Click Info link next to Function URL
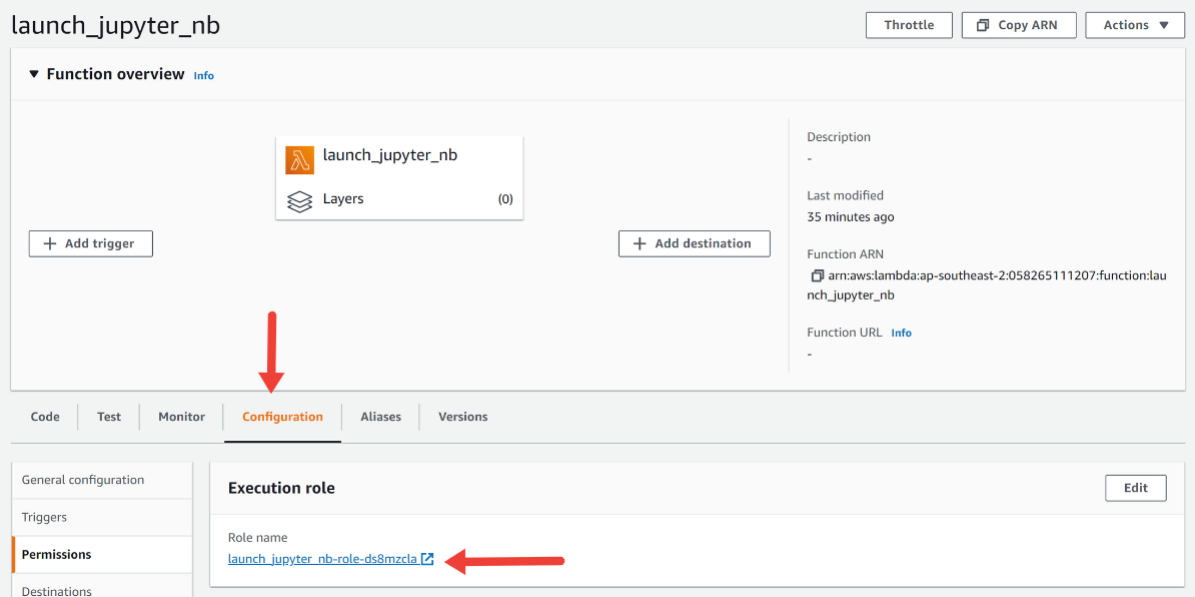The width and height of the screenshot is (1195, 597). pyautogui.click(x=901, y=333)
